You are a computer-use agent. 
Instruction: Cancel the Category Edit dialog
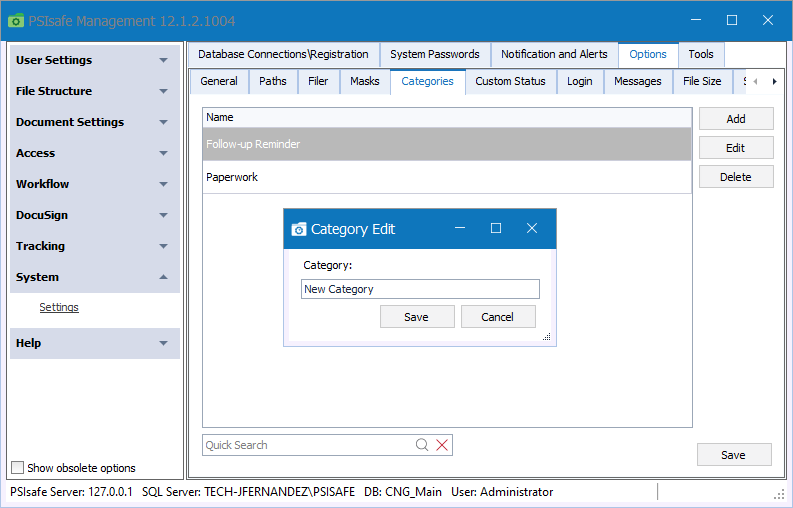tap(498, 317)
